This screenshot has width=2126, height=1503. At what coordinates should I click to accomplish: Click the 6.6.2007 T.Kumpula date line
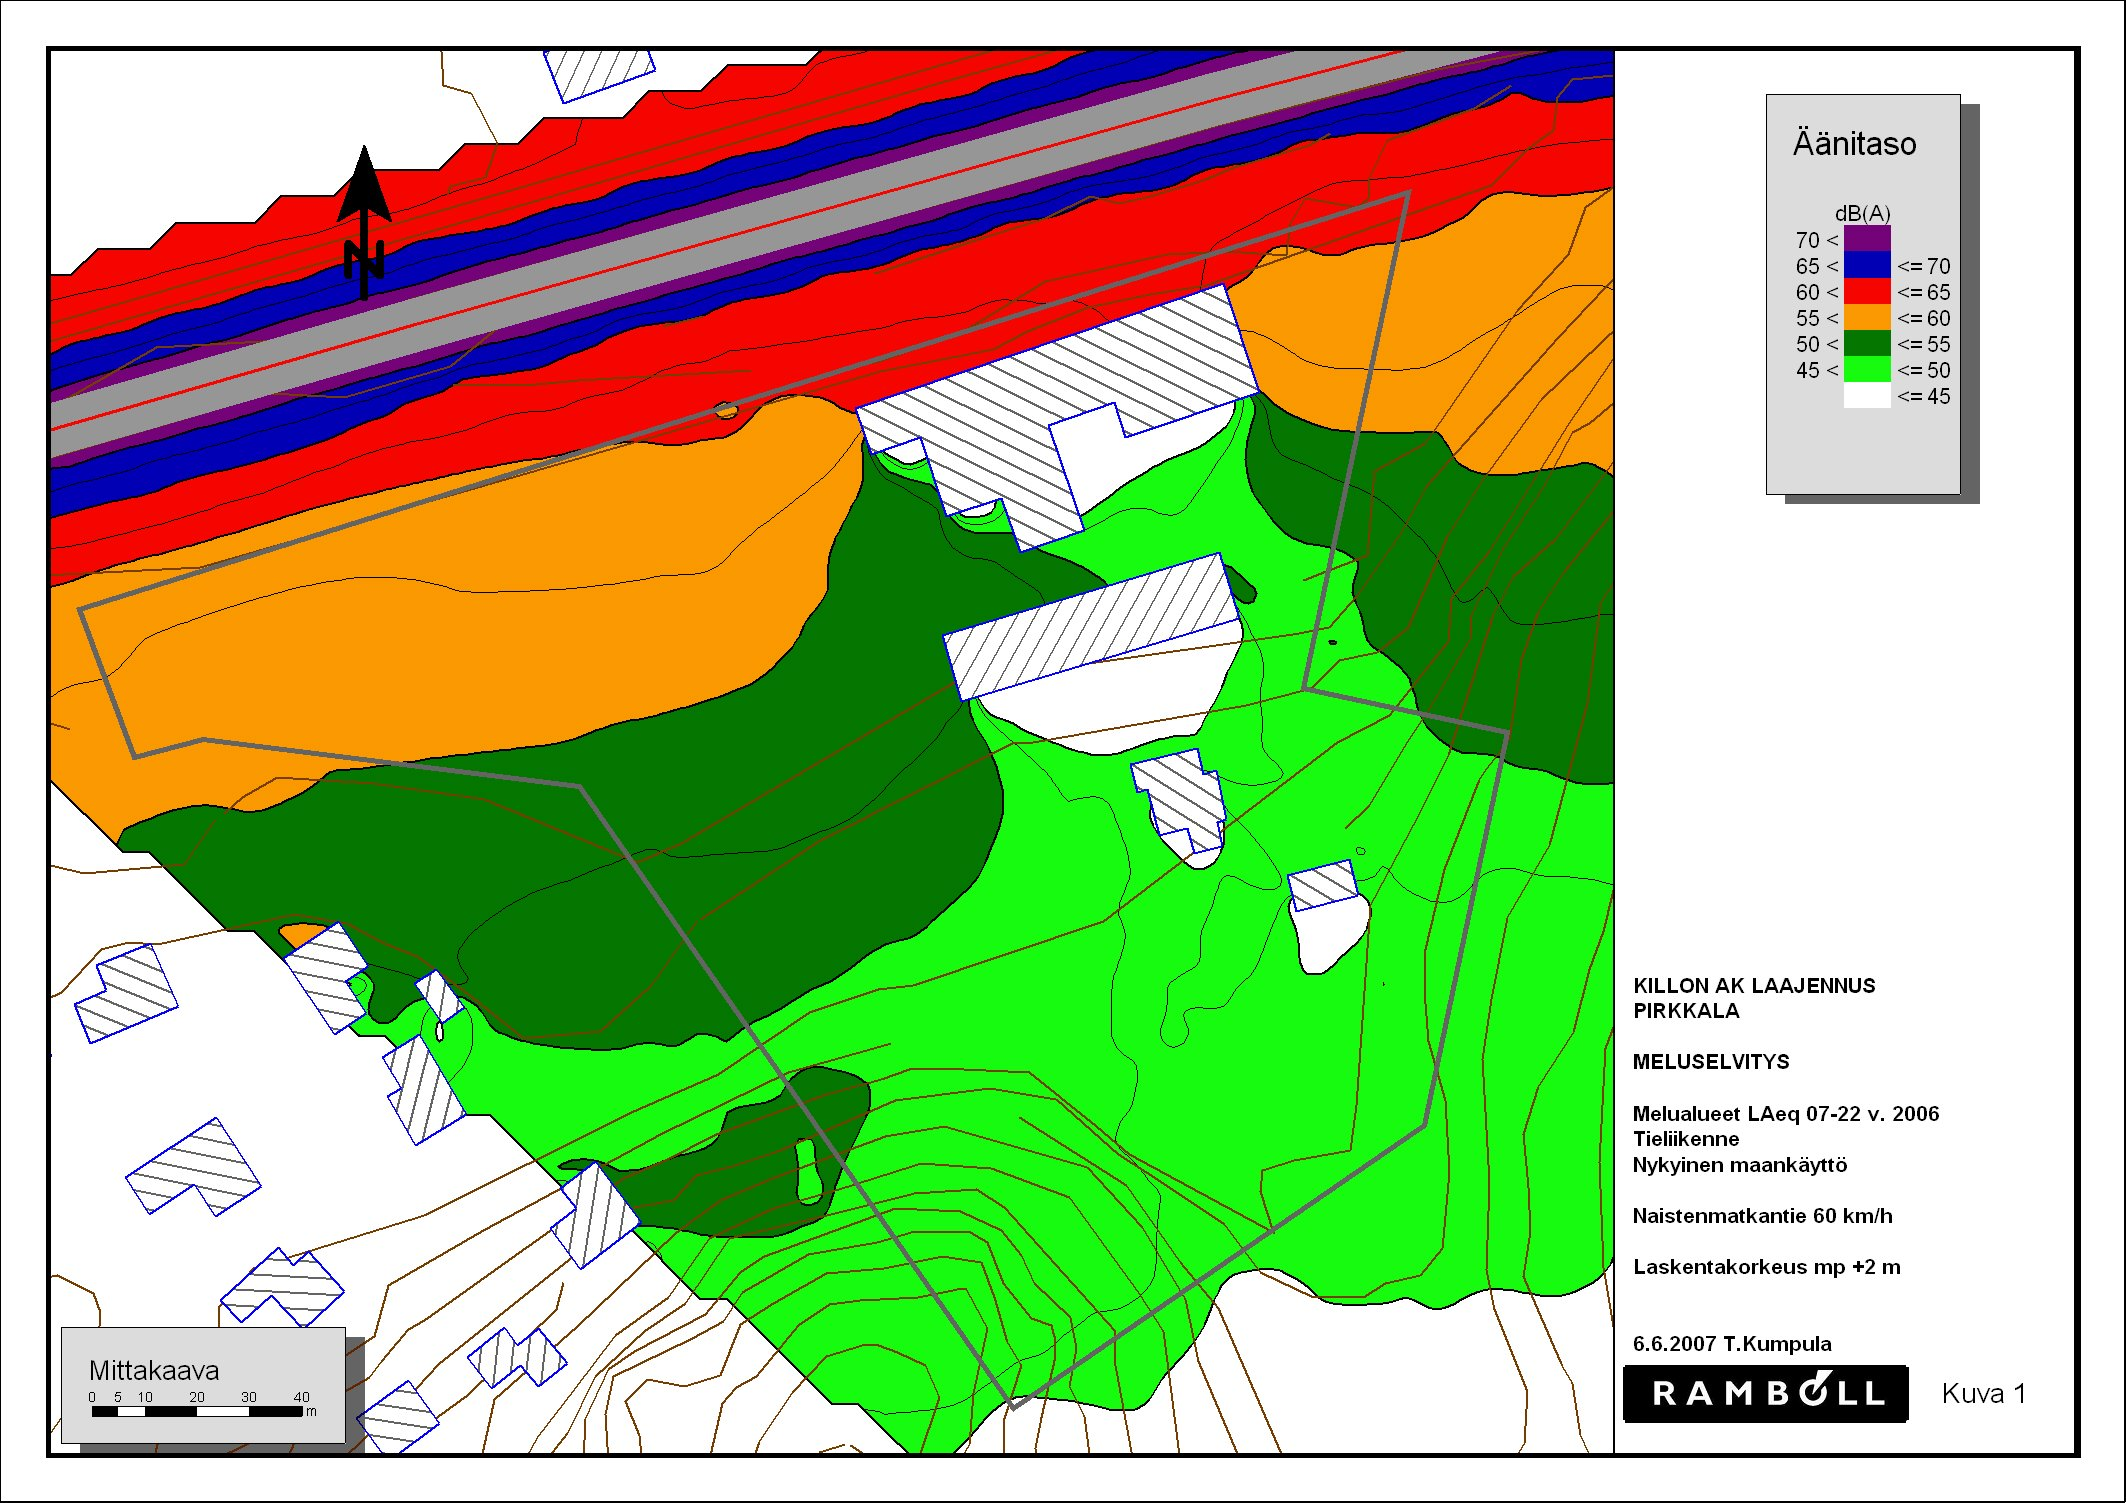pyautogui.click(x=1732, y=1344)
